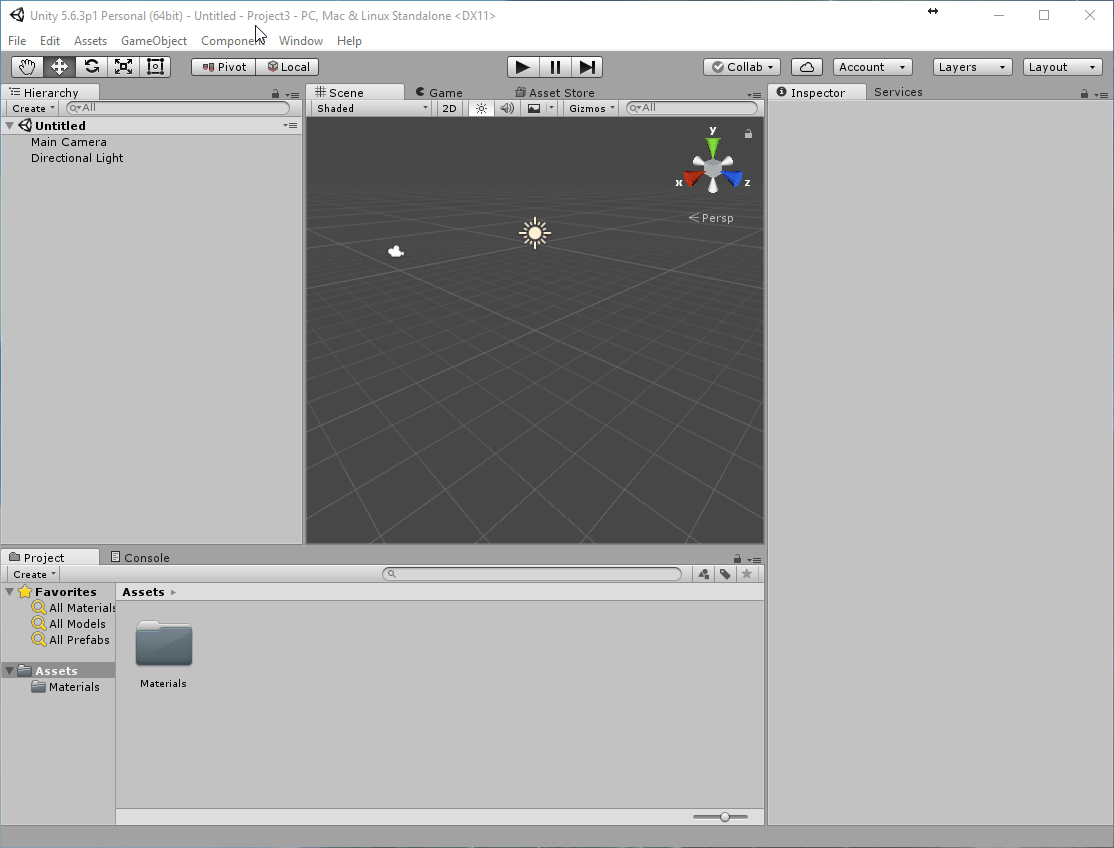Open the Shaded draw mode dropdown
The image size is (1114, 848).
pyautogui.click(x=371, y=108)
